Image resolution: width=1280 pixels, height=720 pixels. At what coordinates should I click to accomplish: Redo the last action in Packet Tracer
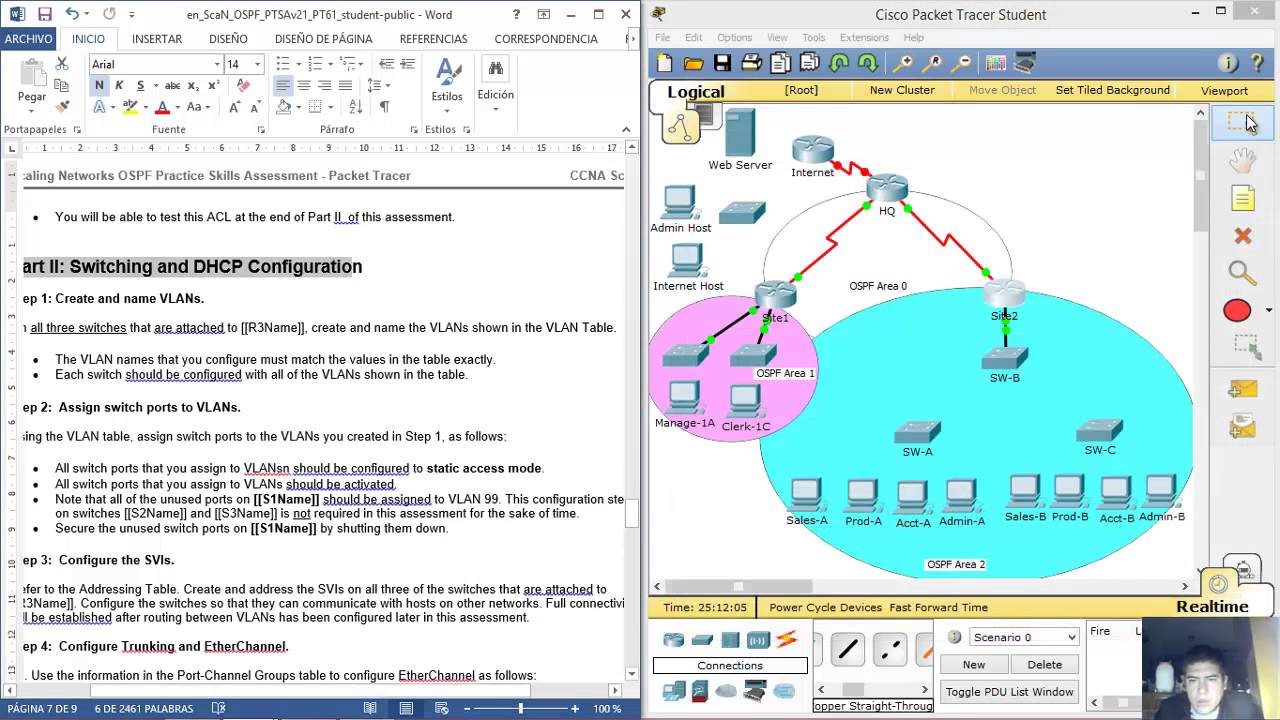coord(867,63)
